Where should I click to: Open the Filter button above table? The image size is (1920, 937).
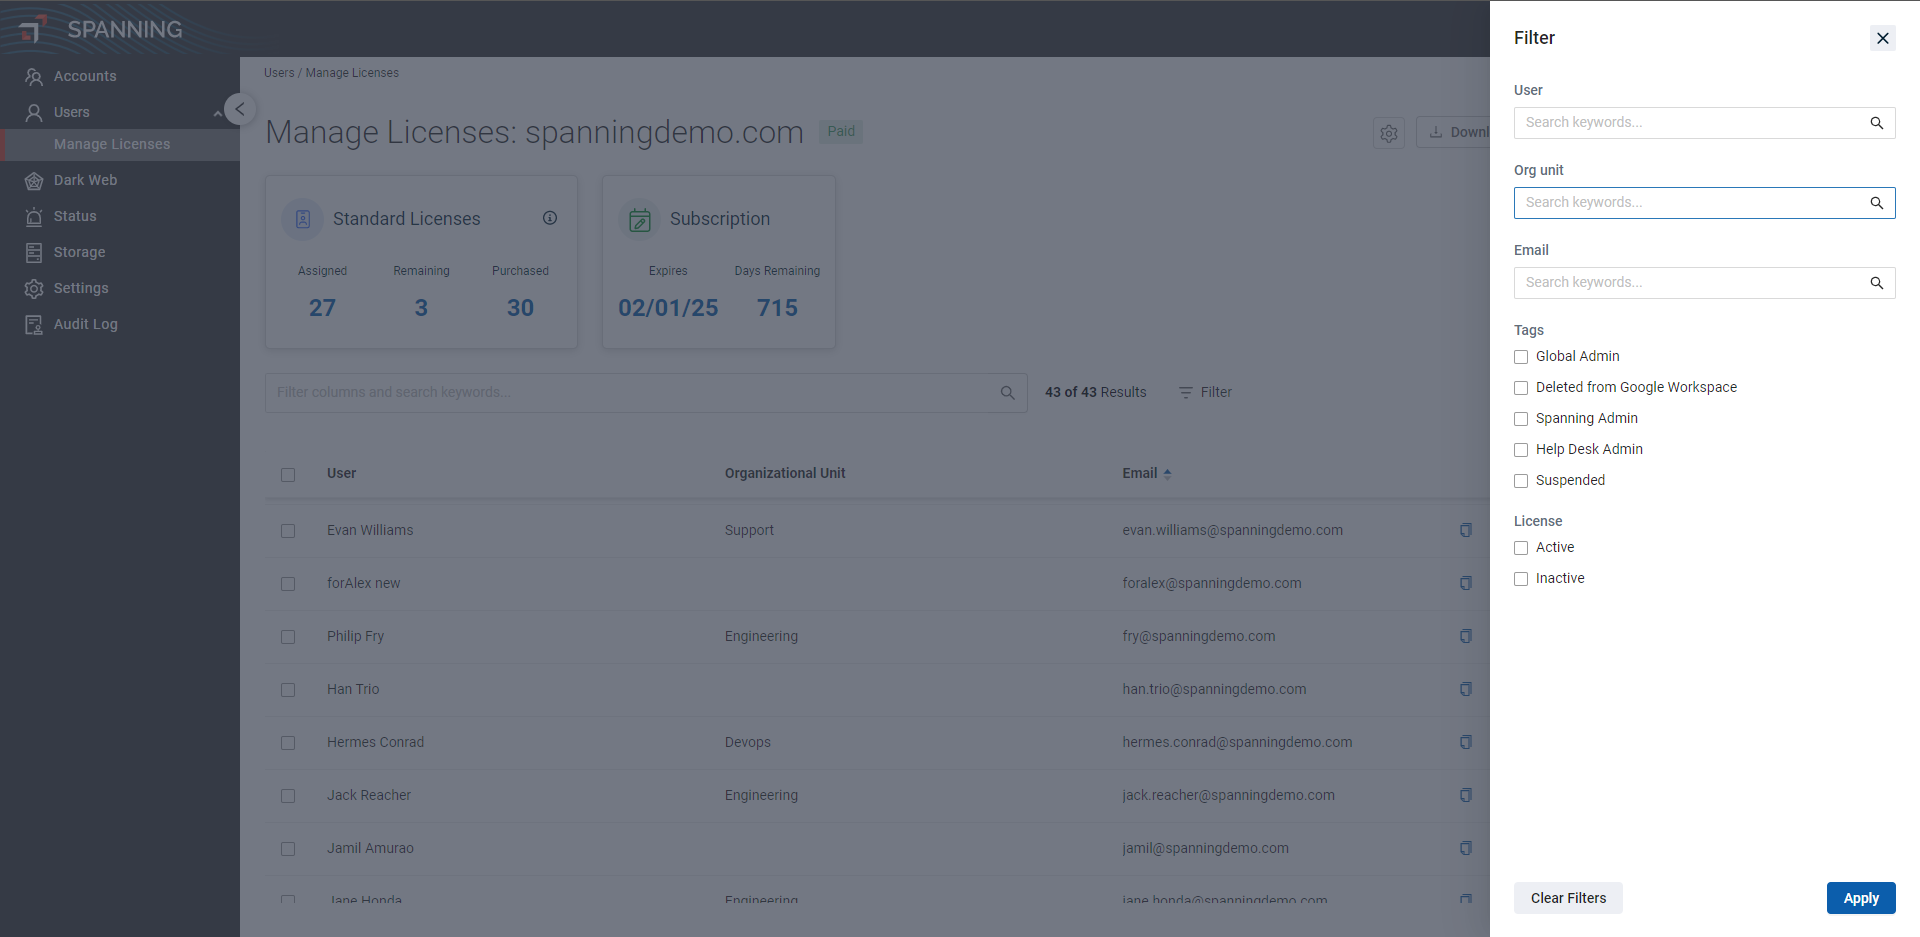[x=1205, y=392]
